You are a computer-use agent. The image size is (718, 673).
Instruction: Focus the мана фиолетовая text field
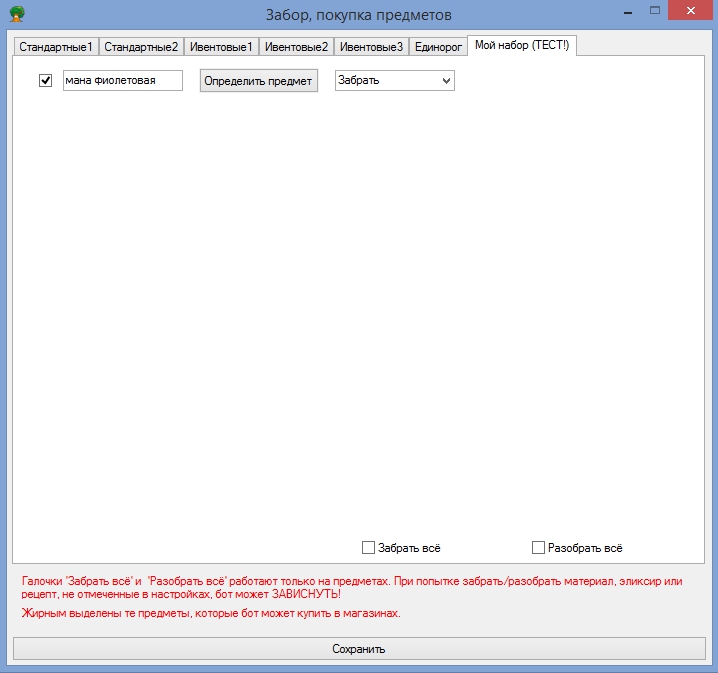click(x=122, y=81)
